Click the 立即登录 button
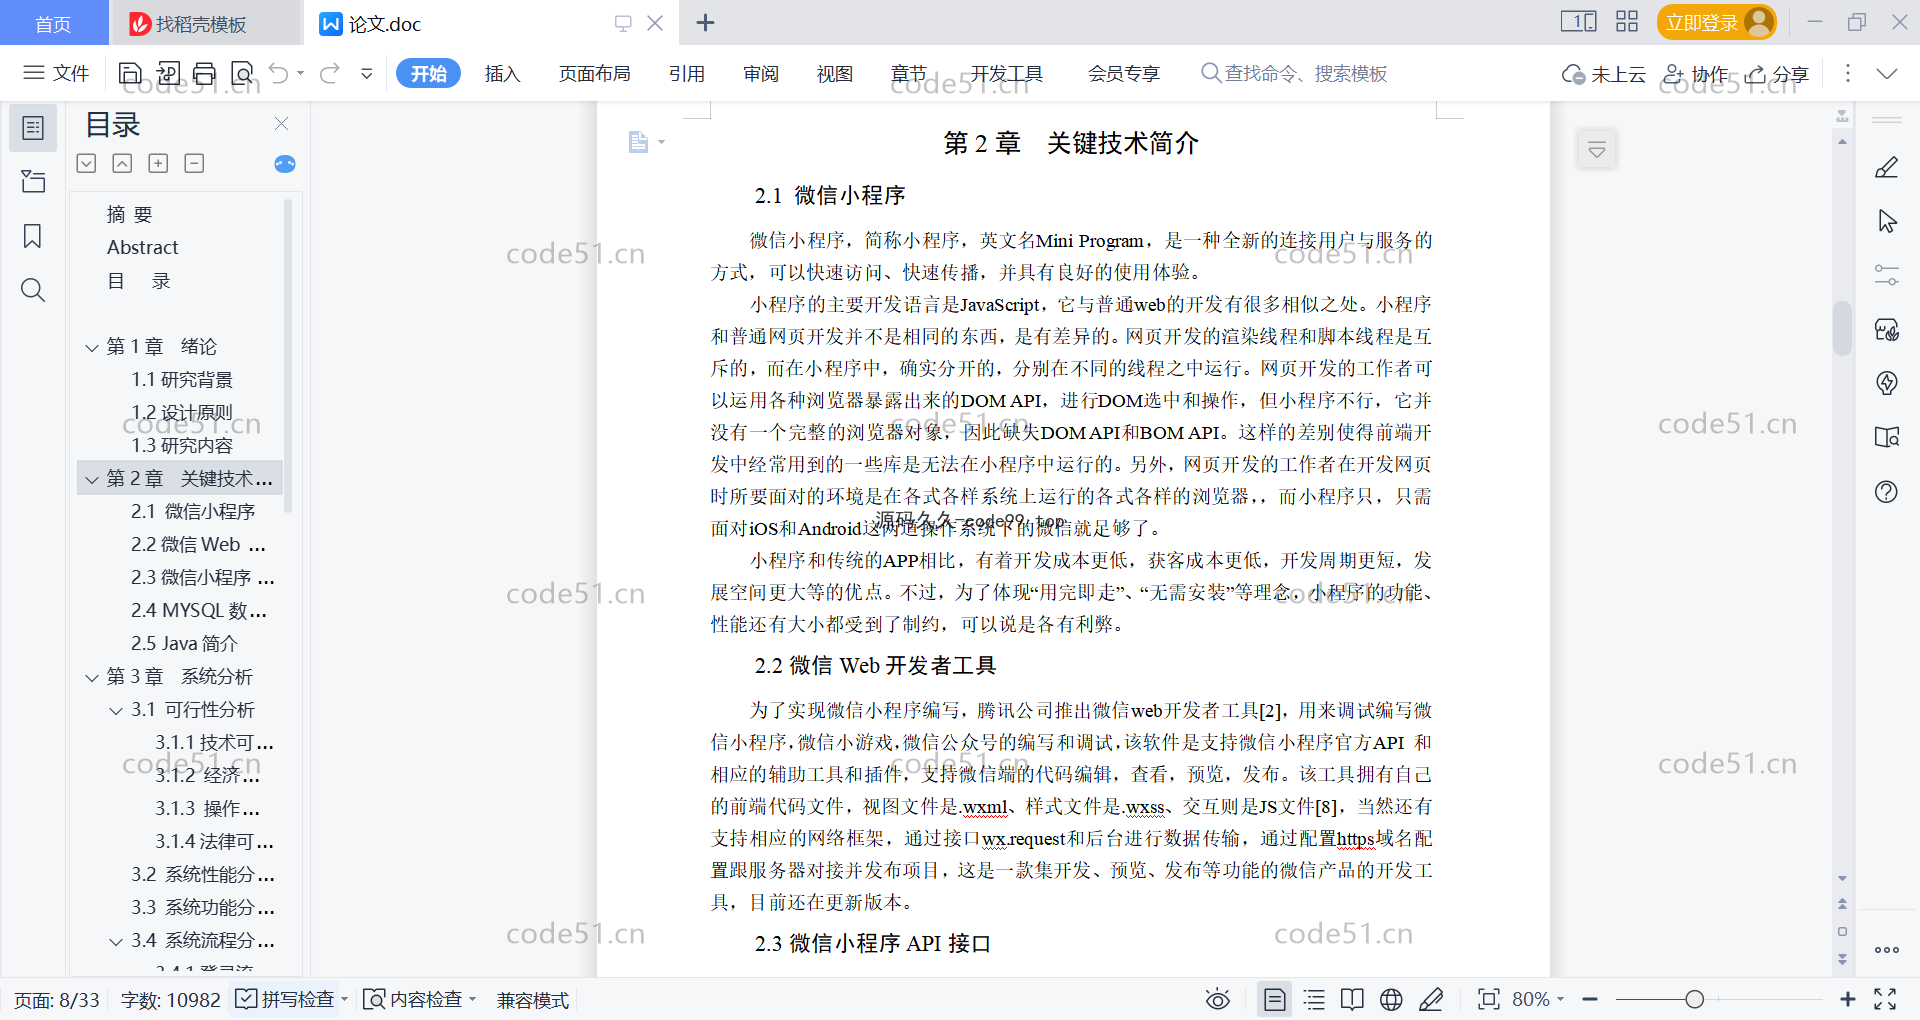1920x1020 pixels. pyautogui.click(x=1716, y=22)
